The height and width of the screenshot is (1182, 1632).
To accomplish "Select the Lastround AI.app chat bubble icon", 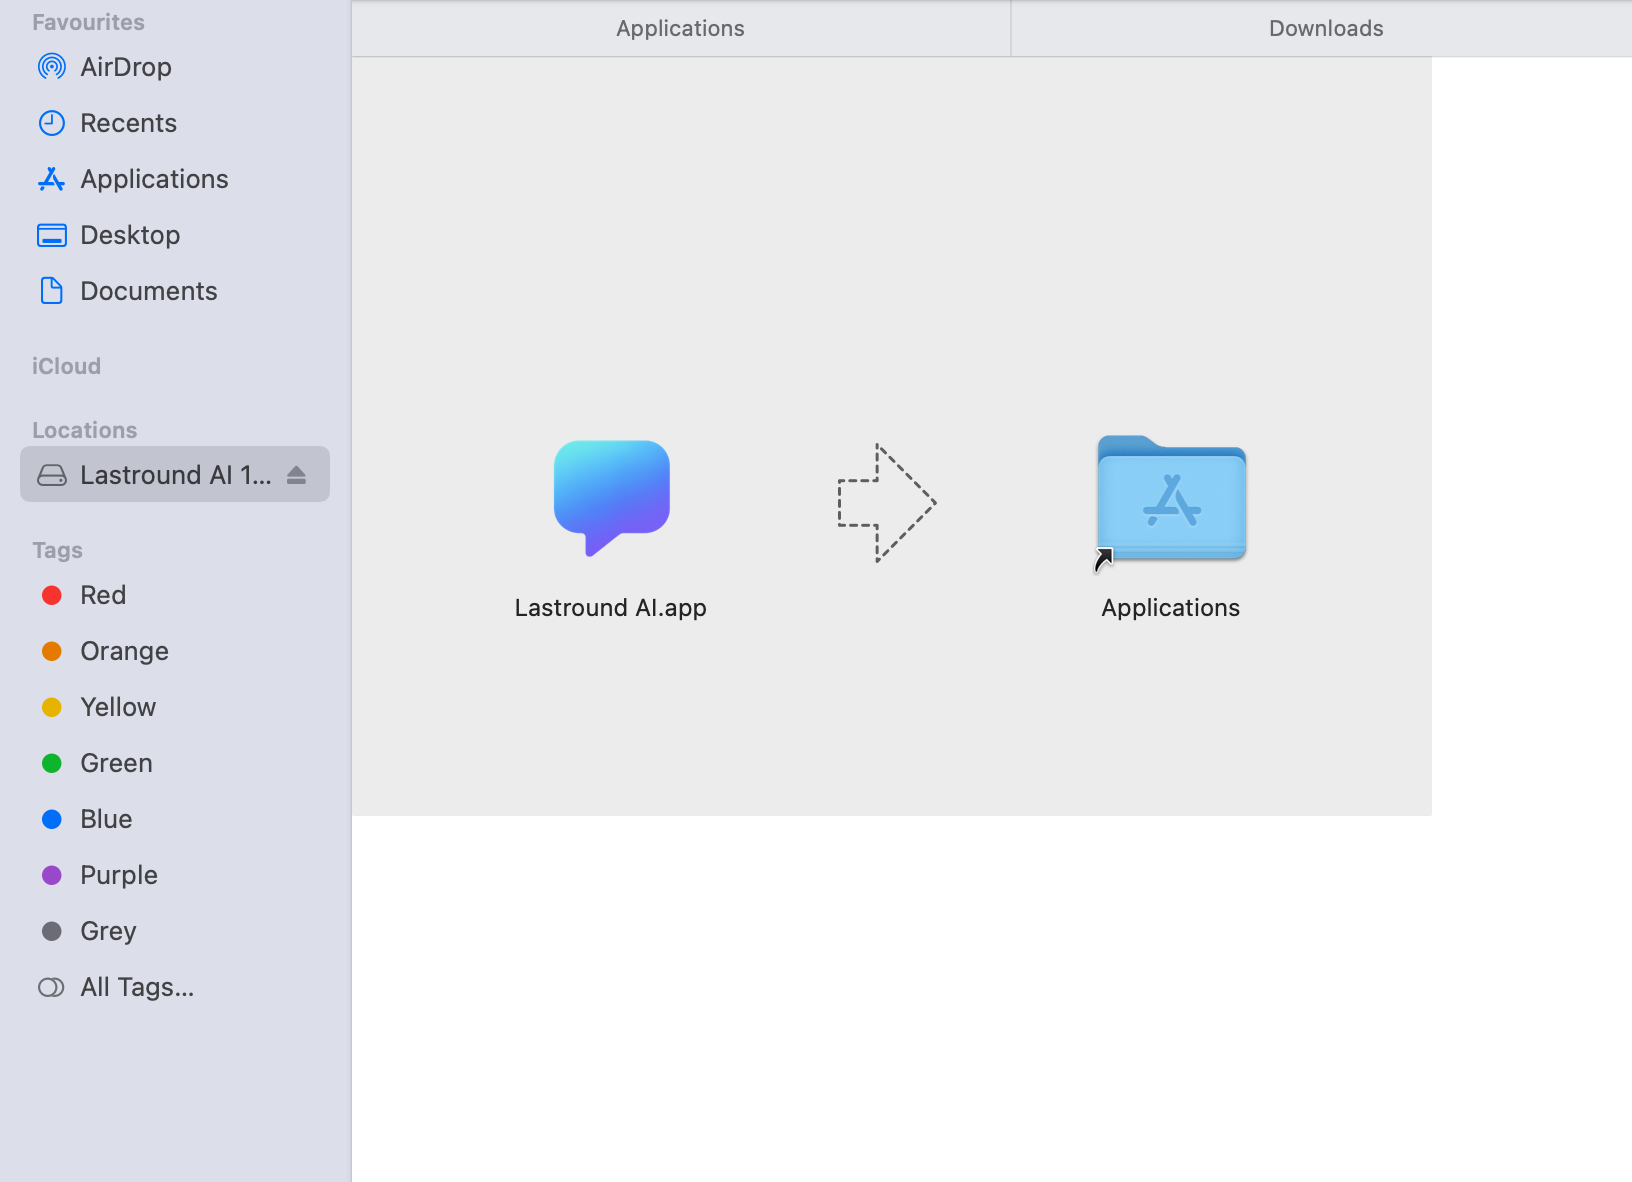I will (612, 498).
